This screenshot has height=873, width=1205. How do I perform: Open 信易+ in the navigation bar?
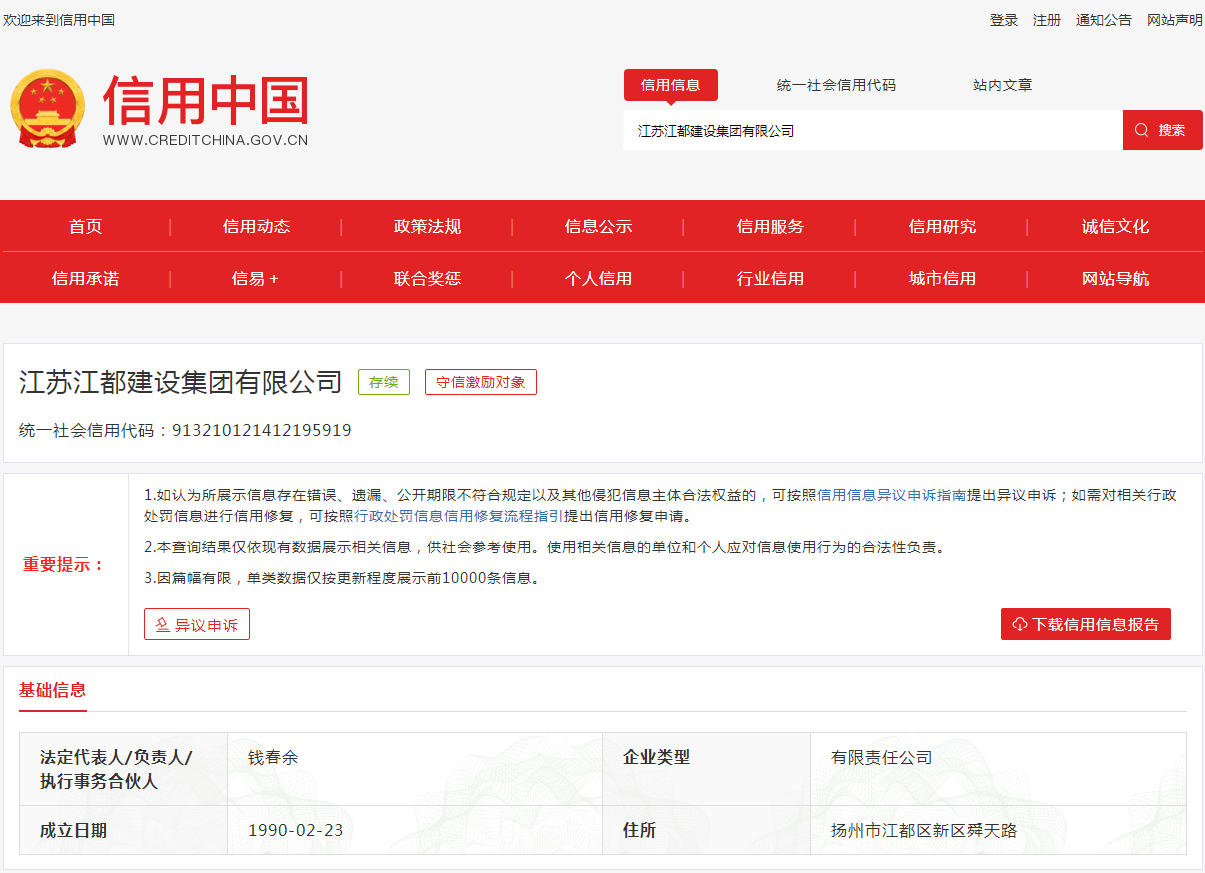click(255, 279)
